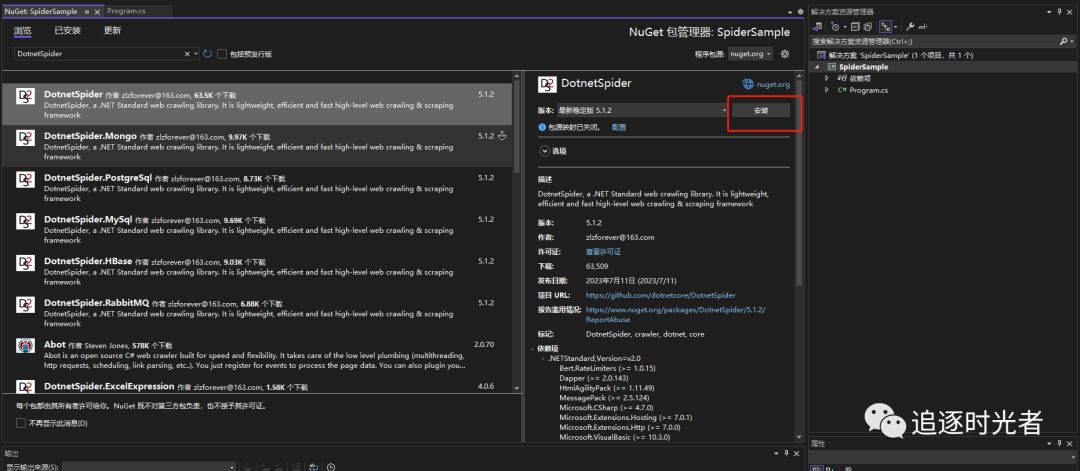The width and height of the screenshot is (1080, 471).
Task: Toggle the track active item icon
Action: point(885,27)
